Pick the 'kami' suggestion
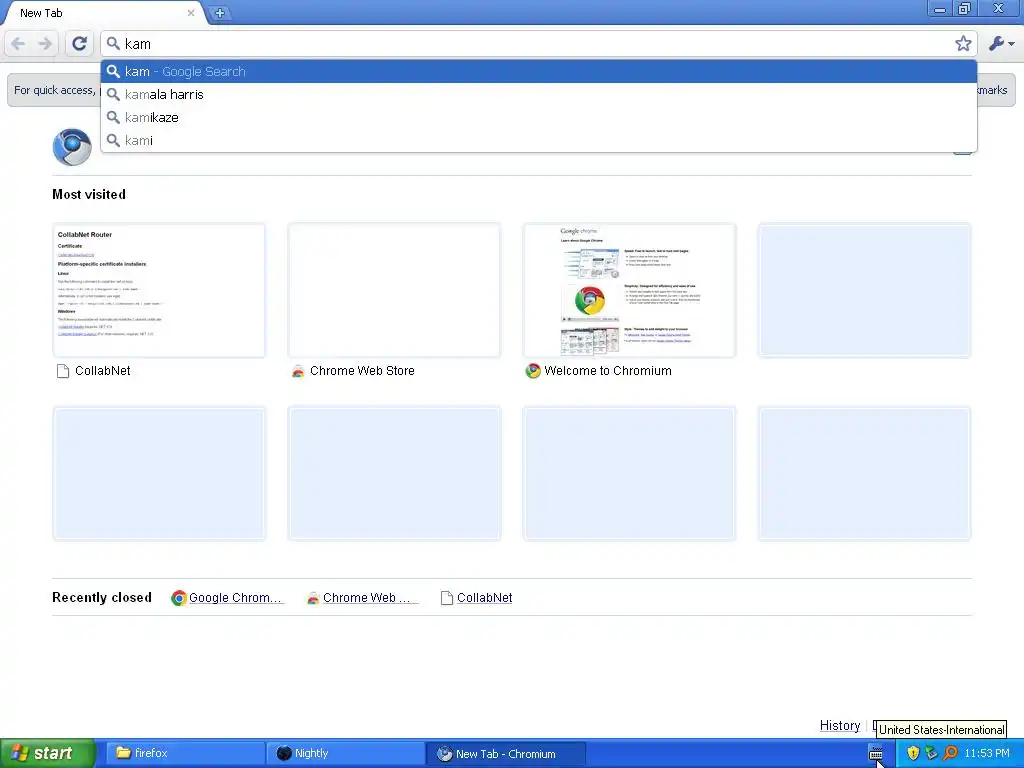 tap(539, 140)
